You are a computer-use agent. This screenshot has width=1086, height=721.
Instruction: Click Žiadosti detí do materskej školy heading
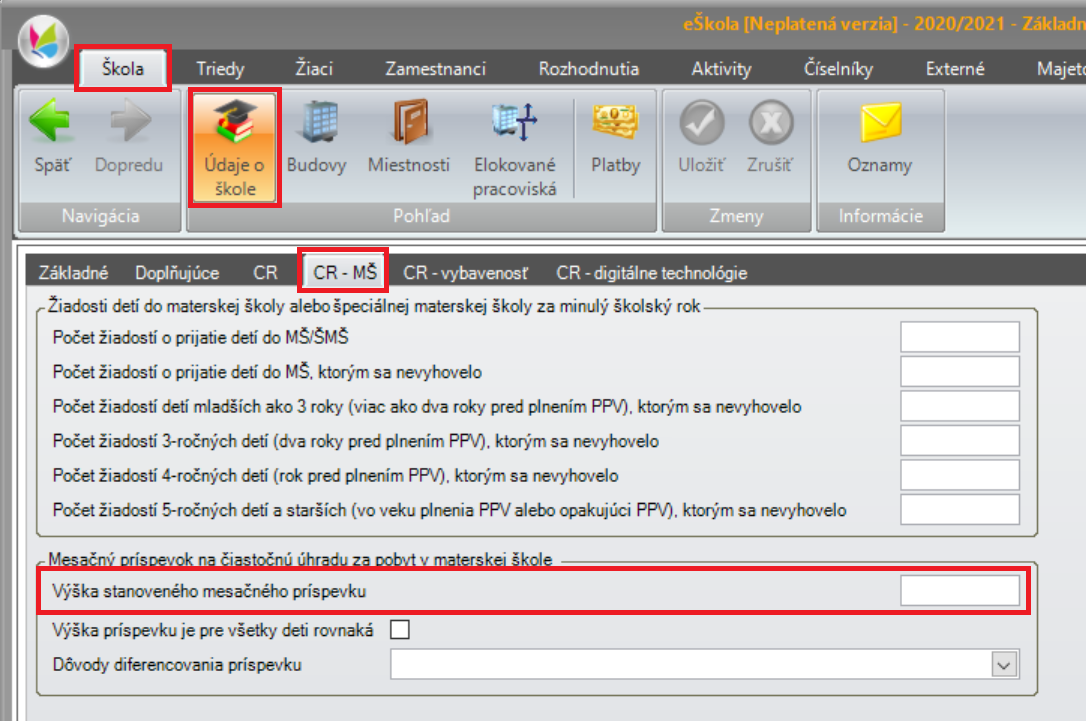coord(374,306)
